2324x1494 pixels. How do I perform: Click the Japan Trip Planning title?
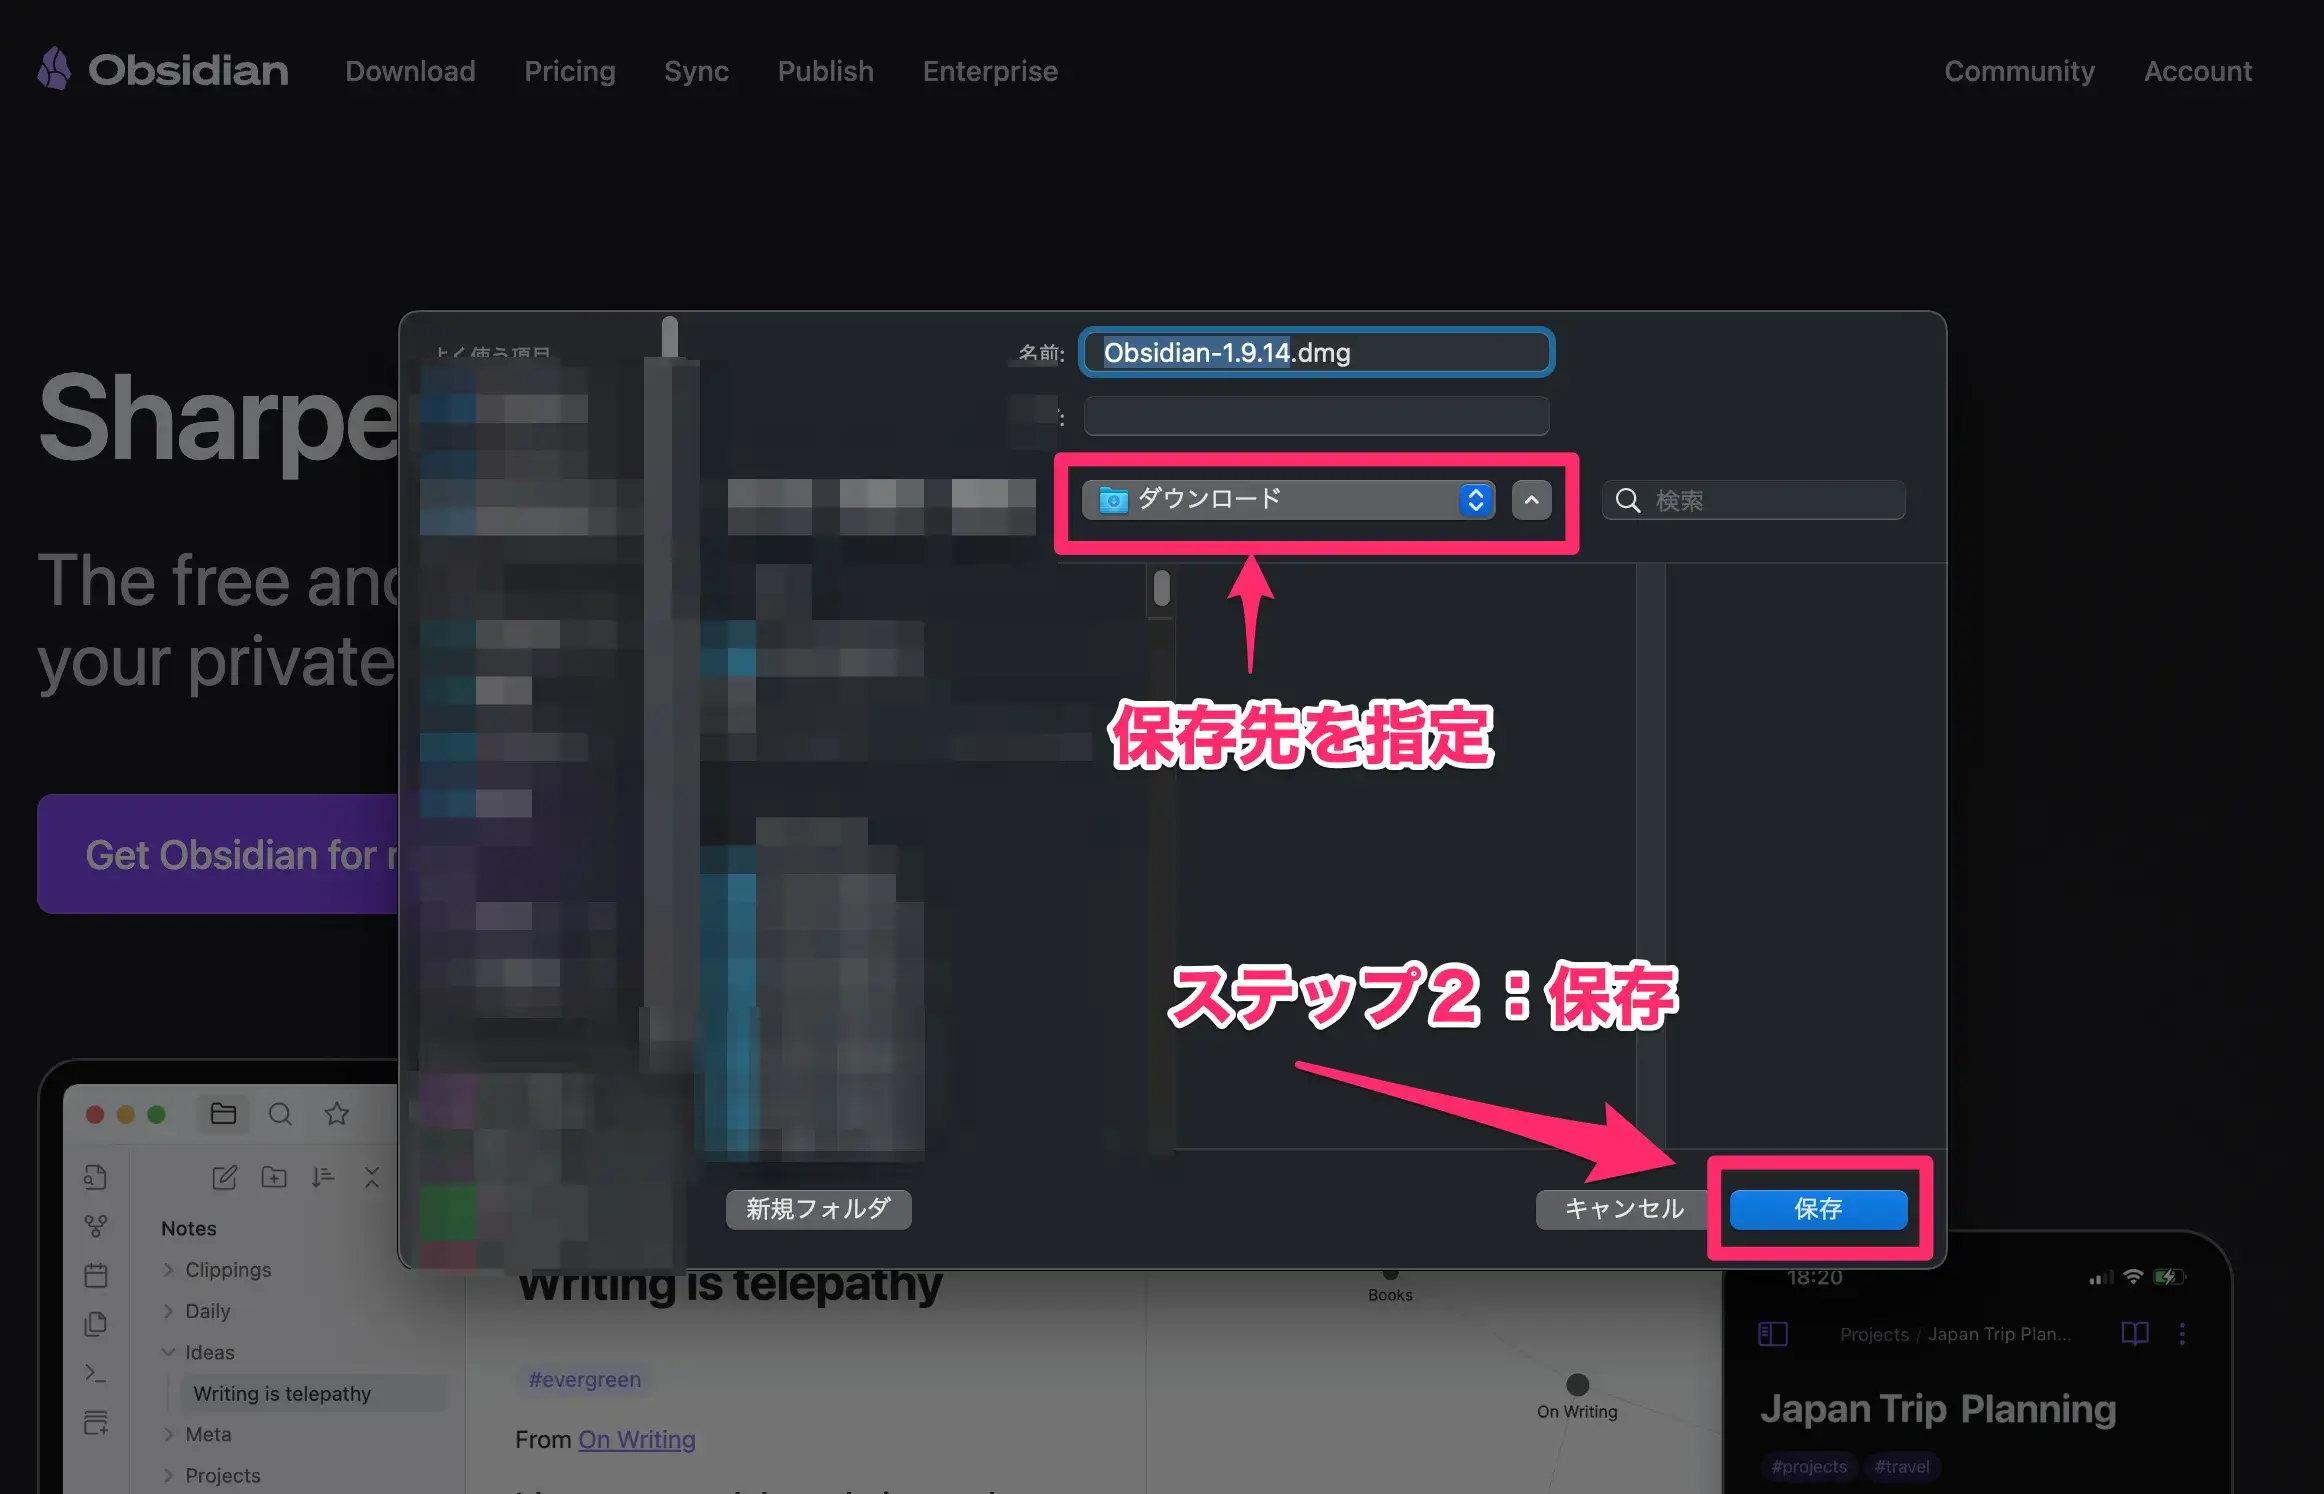point(1938,1408)
